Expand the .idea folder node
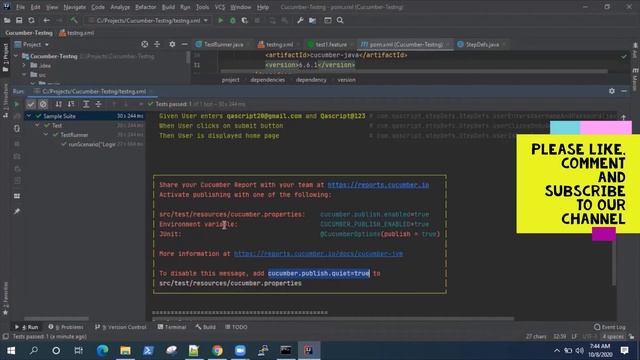The width and height of the screenshot is (640, 360). 24,65
